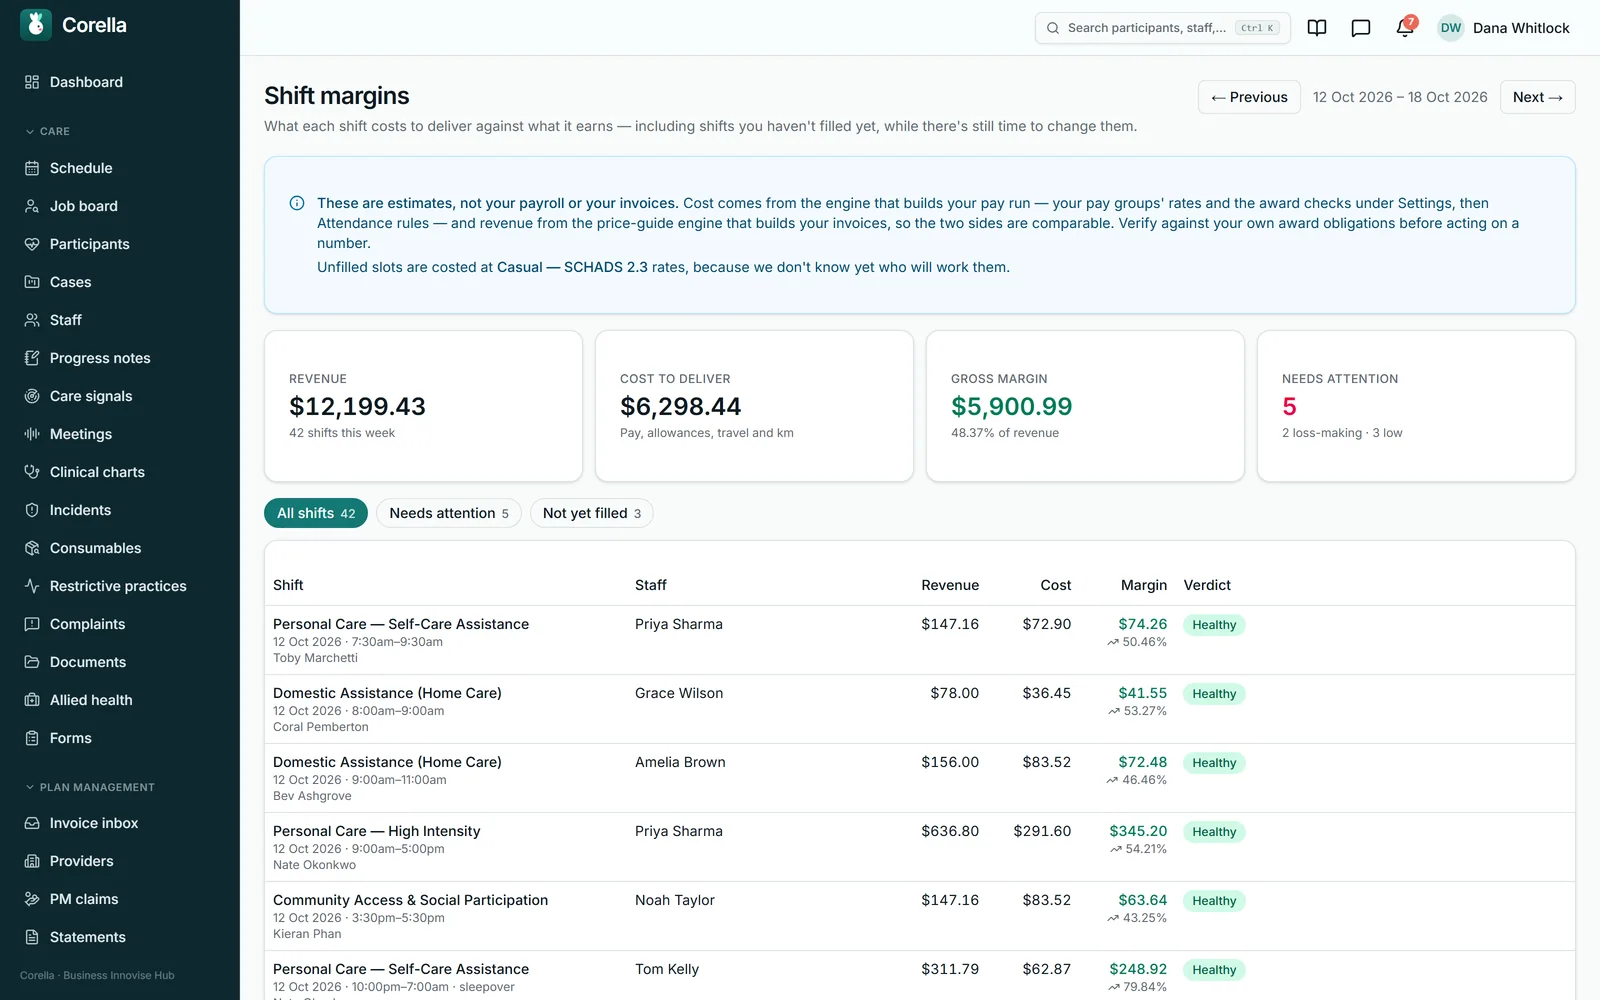Open Allied health in sidebar

(120, 700)
